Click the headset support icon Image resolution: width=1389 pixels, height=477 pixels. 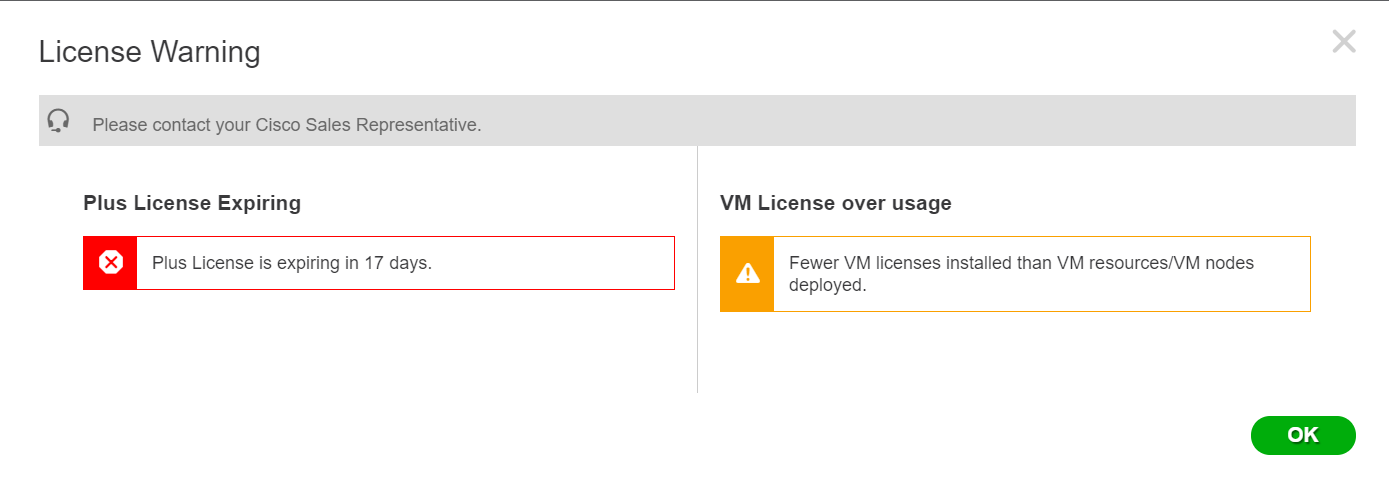(59, 121)
